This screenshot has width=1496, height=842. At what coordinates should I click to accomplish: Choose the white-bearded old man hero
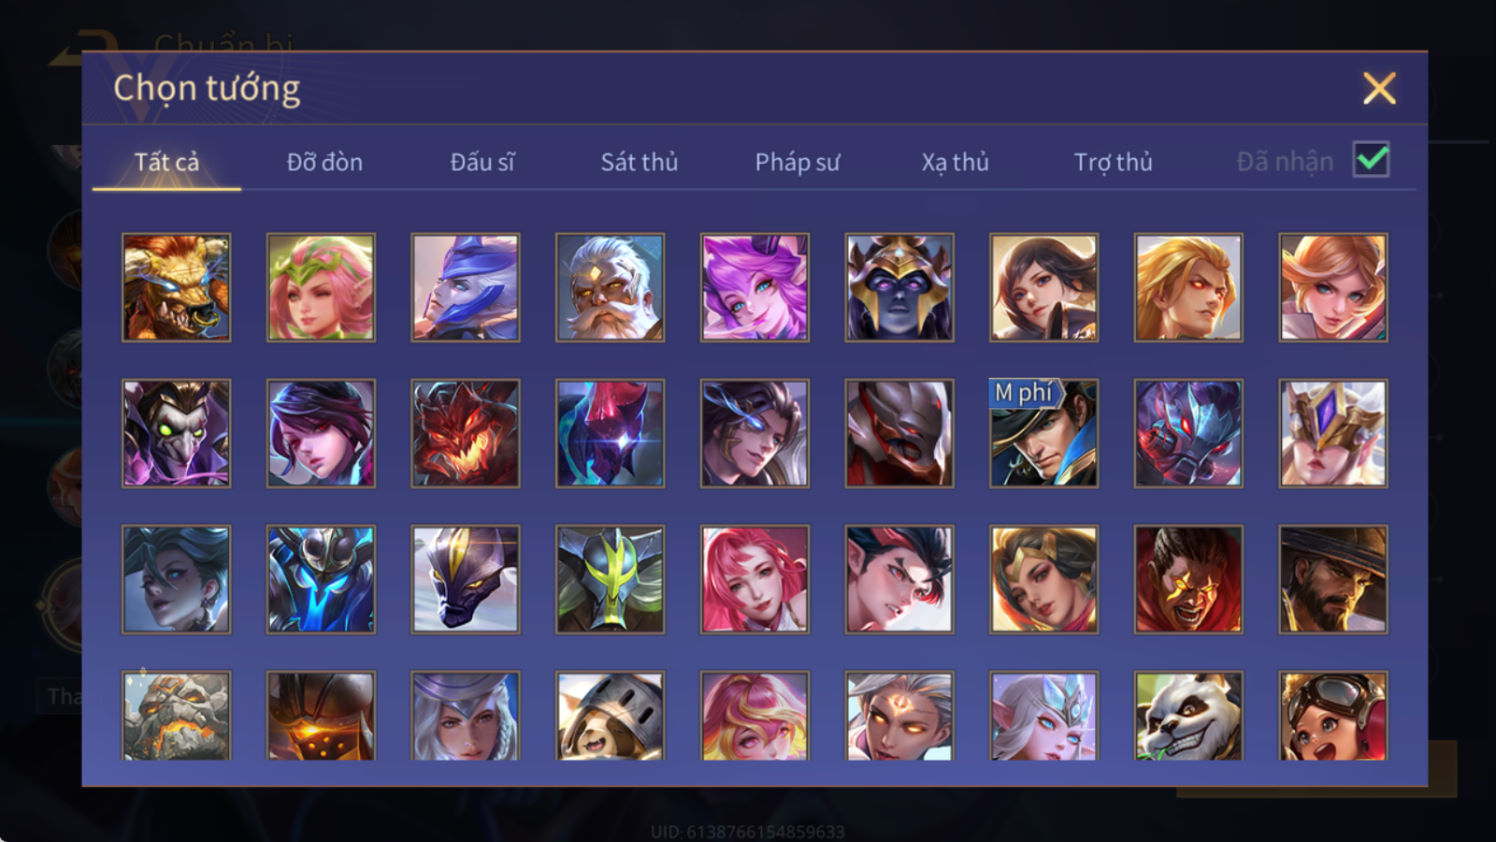[x=610, y=288]
